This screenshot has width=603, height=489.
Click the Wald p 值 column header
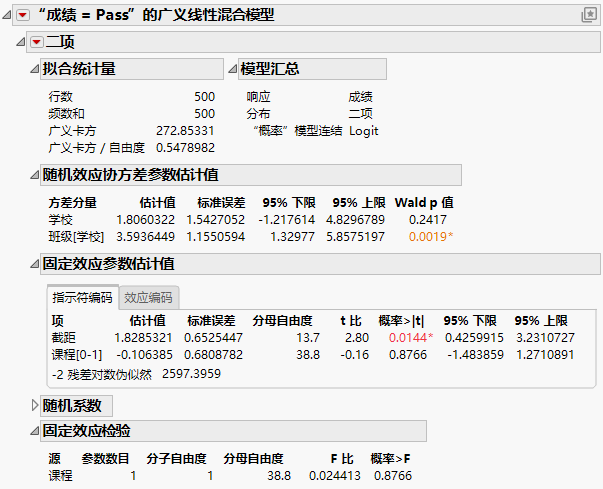(x=424, y=203)
